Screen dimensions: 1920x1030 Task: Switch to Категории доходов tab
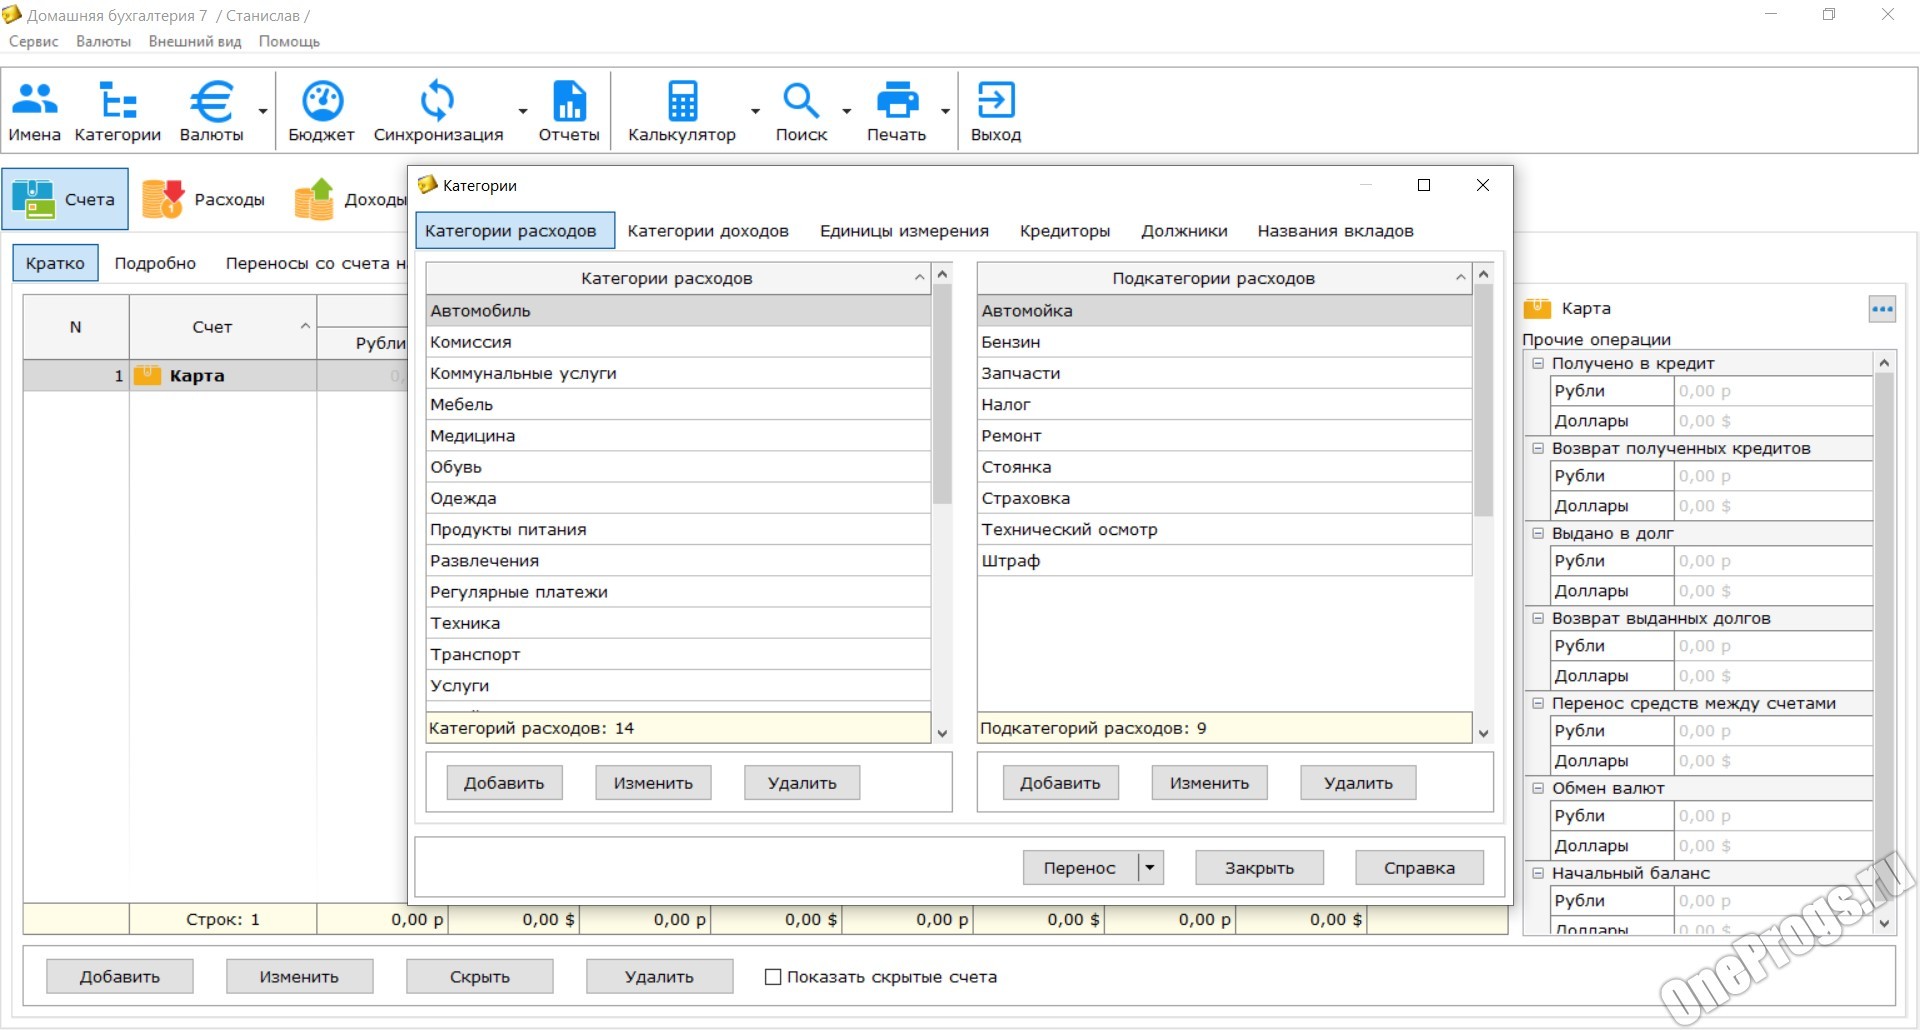[x=708, y=231]
